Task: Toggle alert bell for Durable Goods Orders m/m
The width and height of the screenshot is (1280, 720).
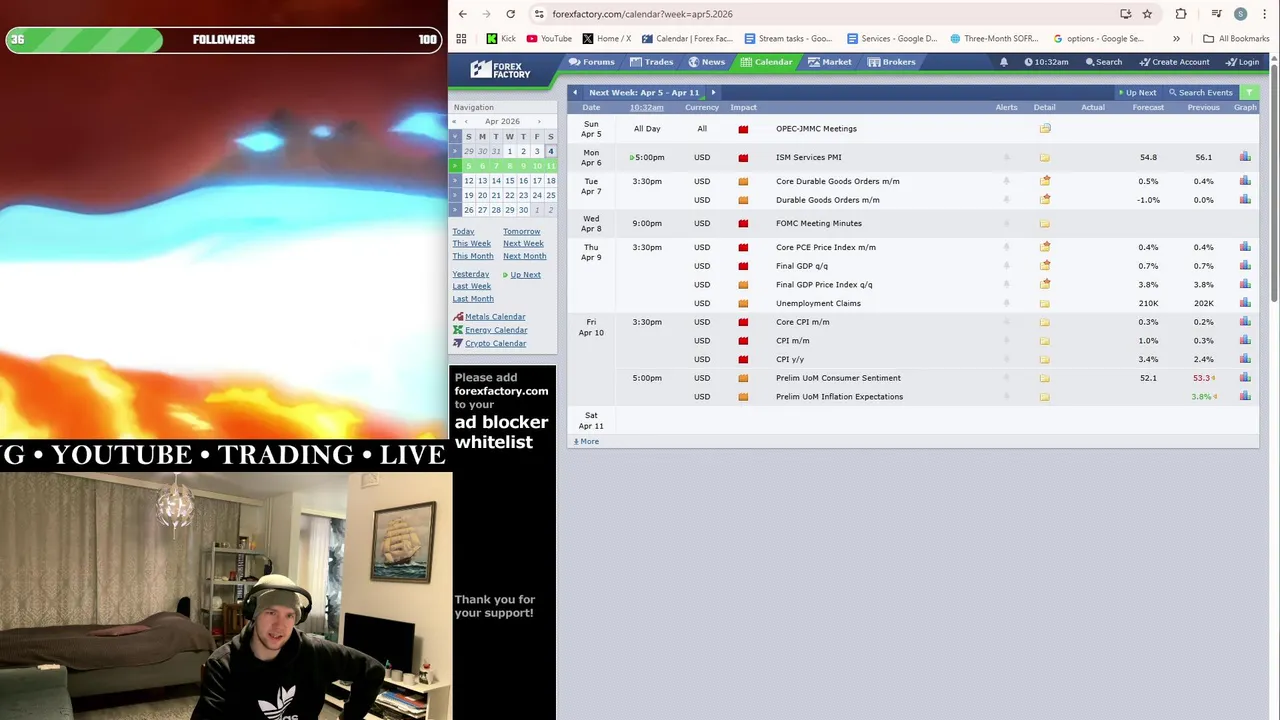Action: pyautogui.click(x=1006, y=200)
